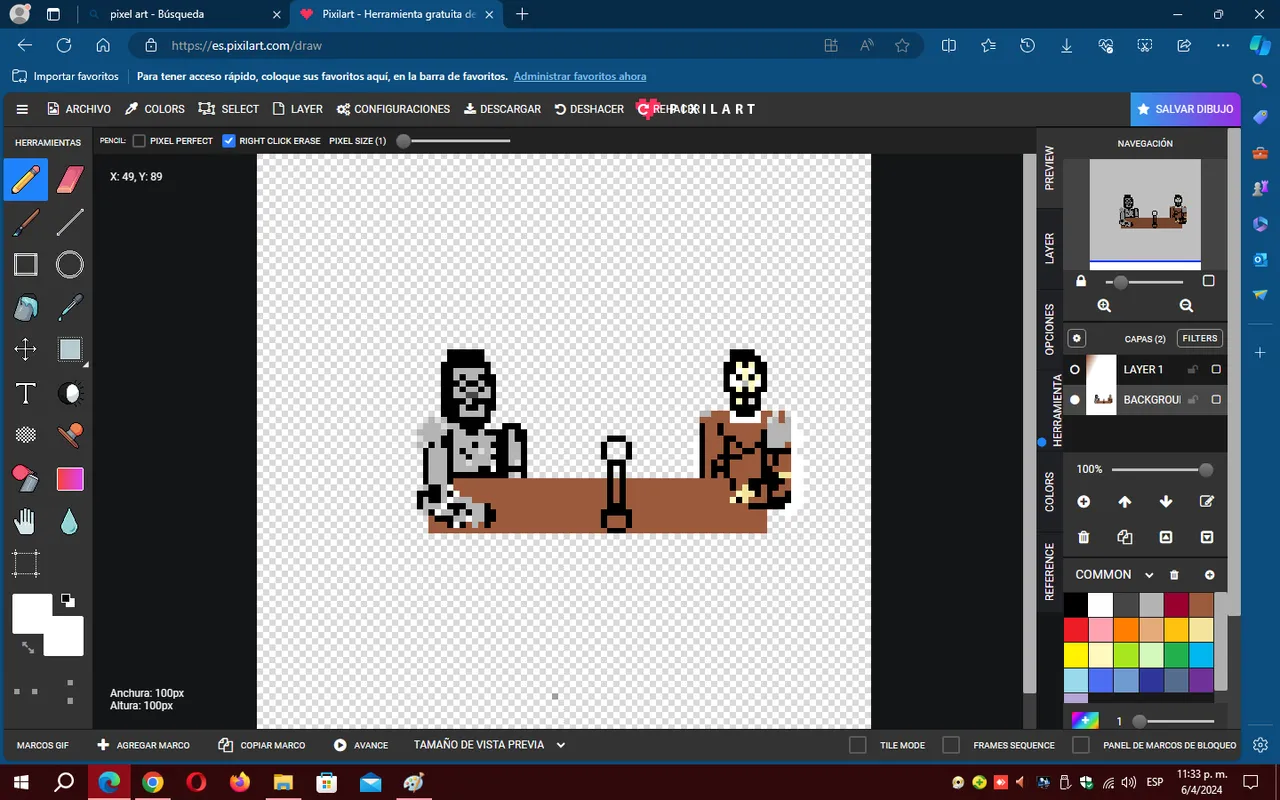Open the hamburger main menu
Image resolution: width=1280 pixels, height=800 pixels.
click(x=22, y=109)
